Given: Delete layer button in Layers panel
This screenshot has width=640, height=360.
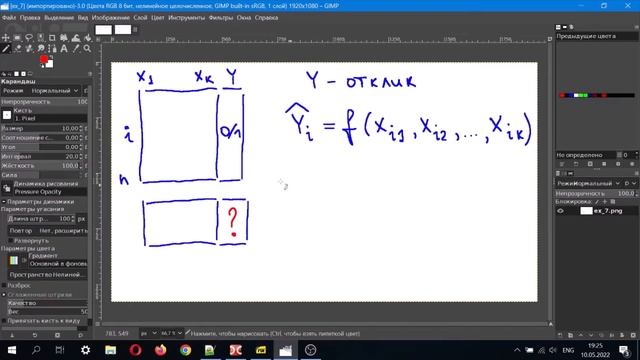Looking at the screenshot, I should point(633,335).
